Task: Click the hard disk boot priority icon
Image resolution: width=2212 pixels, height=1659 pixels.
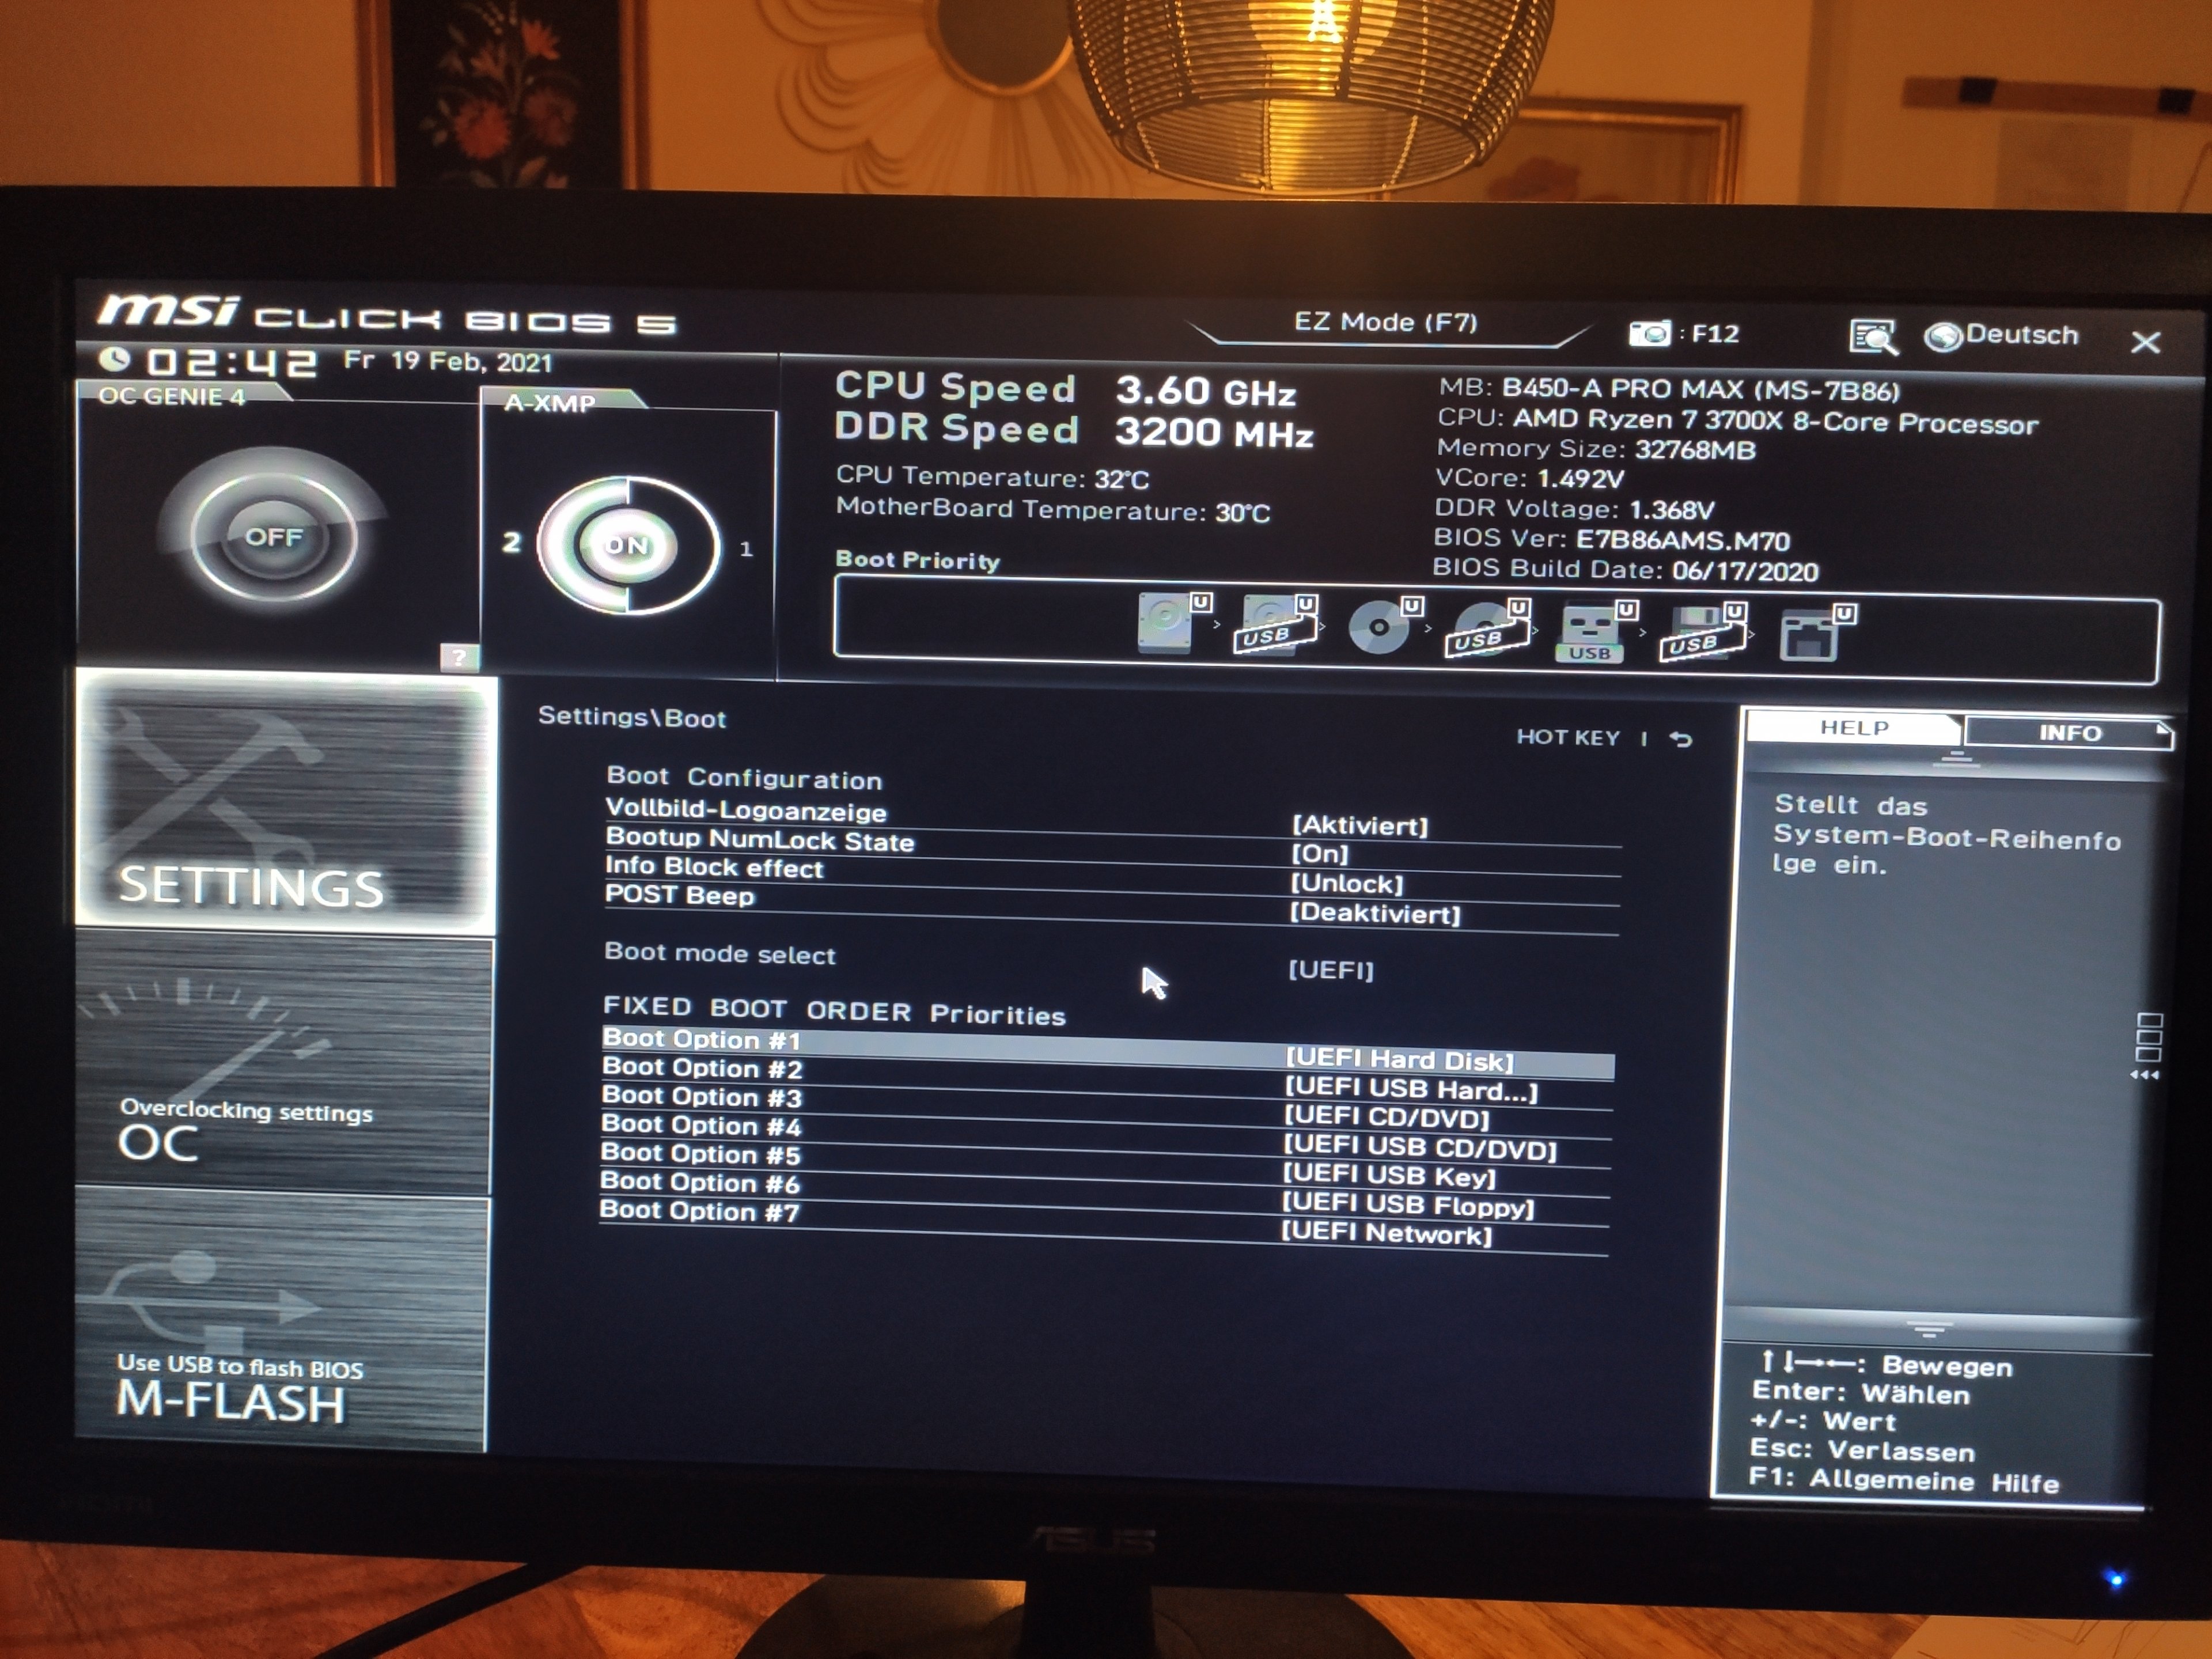Action: pyautogui.click(x=1167, y=625)
